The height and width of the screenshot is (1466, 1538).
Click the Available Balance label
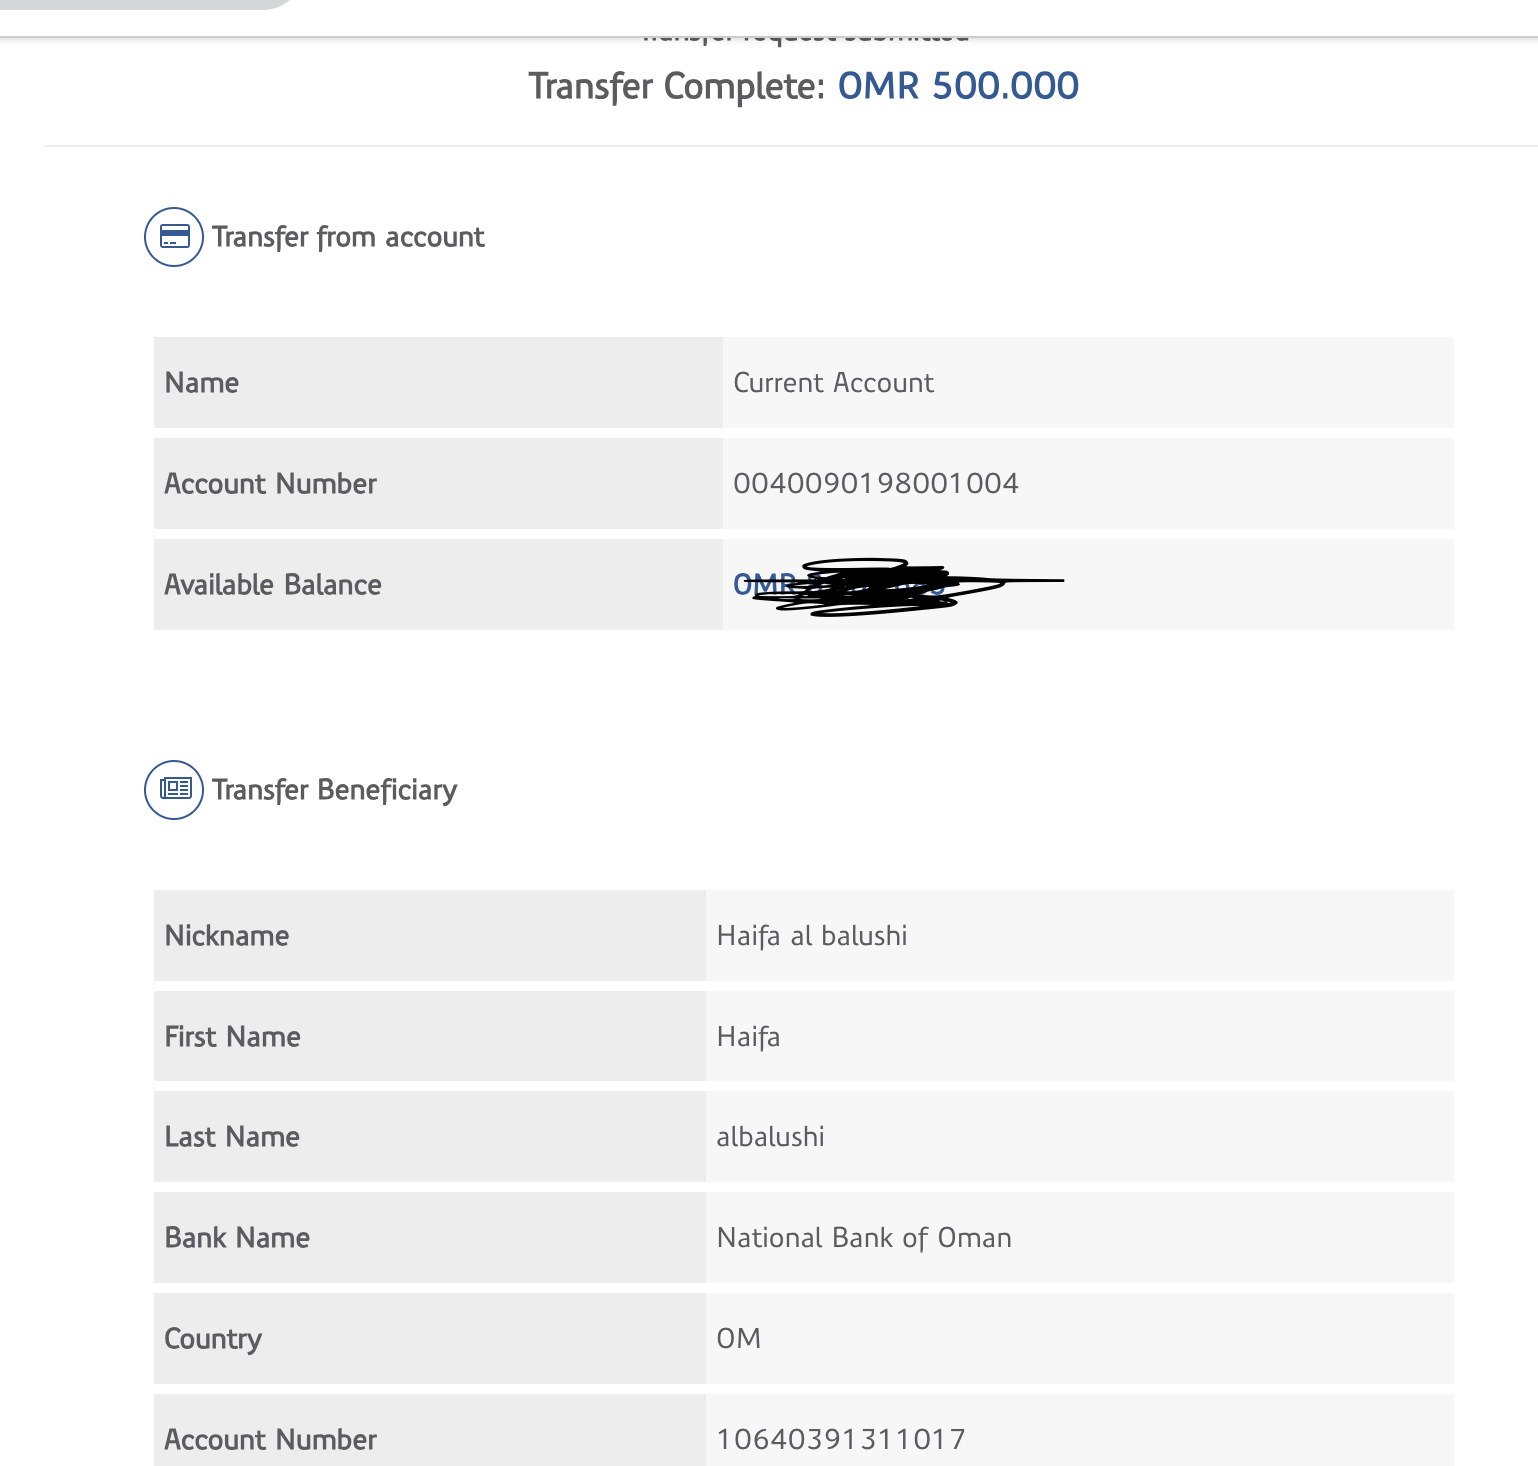(x=273, y=585)
